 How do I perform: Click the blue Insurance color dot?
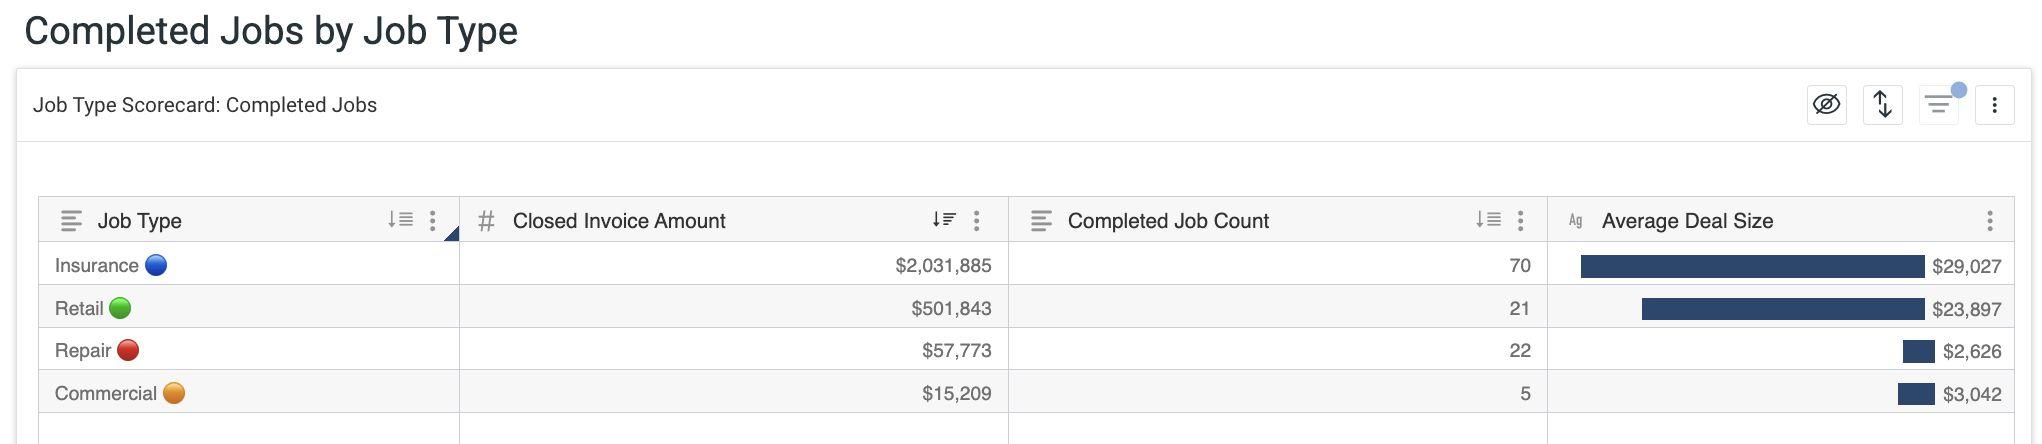156,265
